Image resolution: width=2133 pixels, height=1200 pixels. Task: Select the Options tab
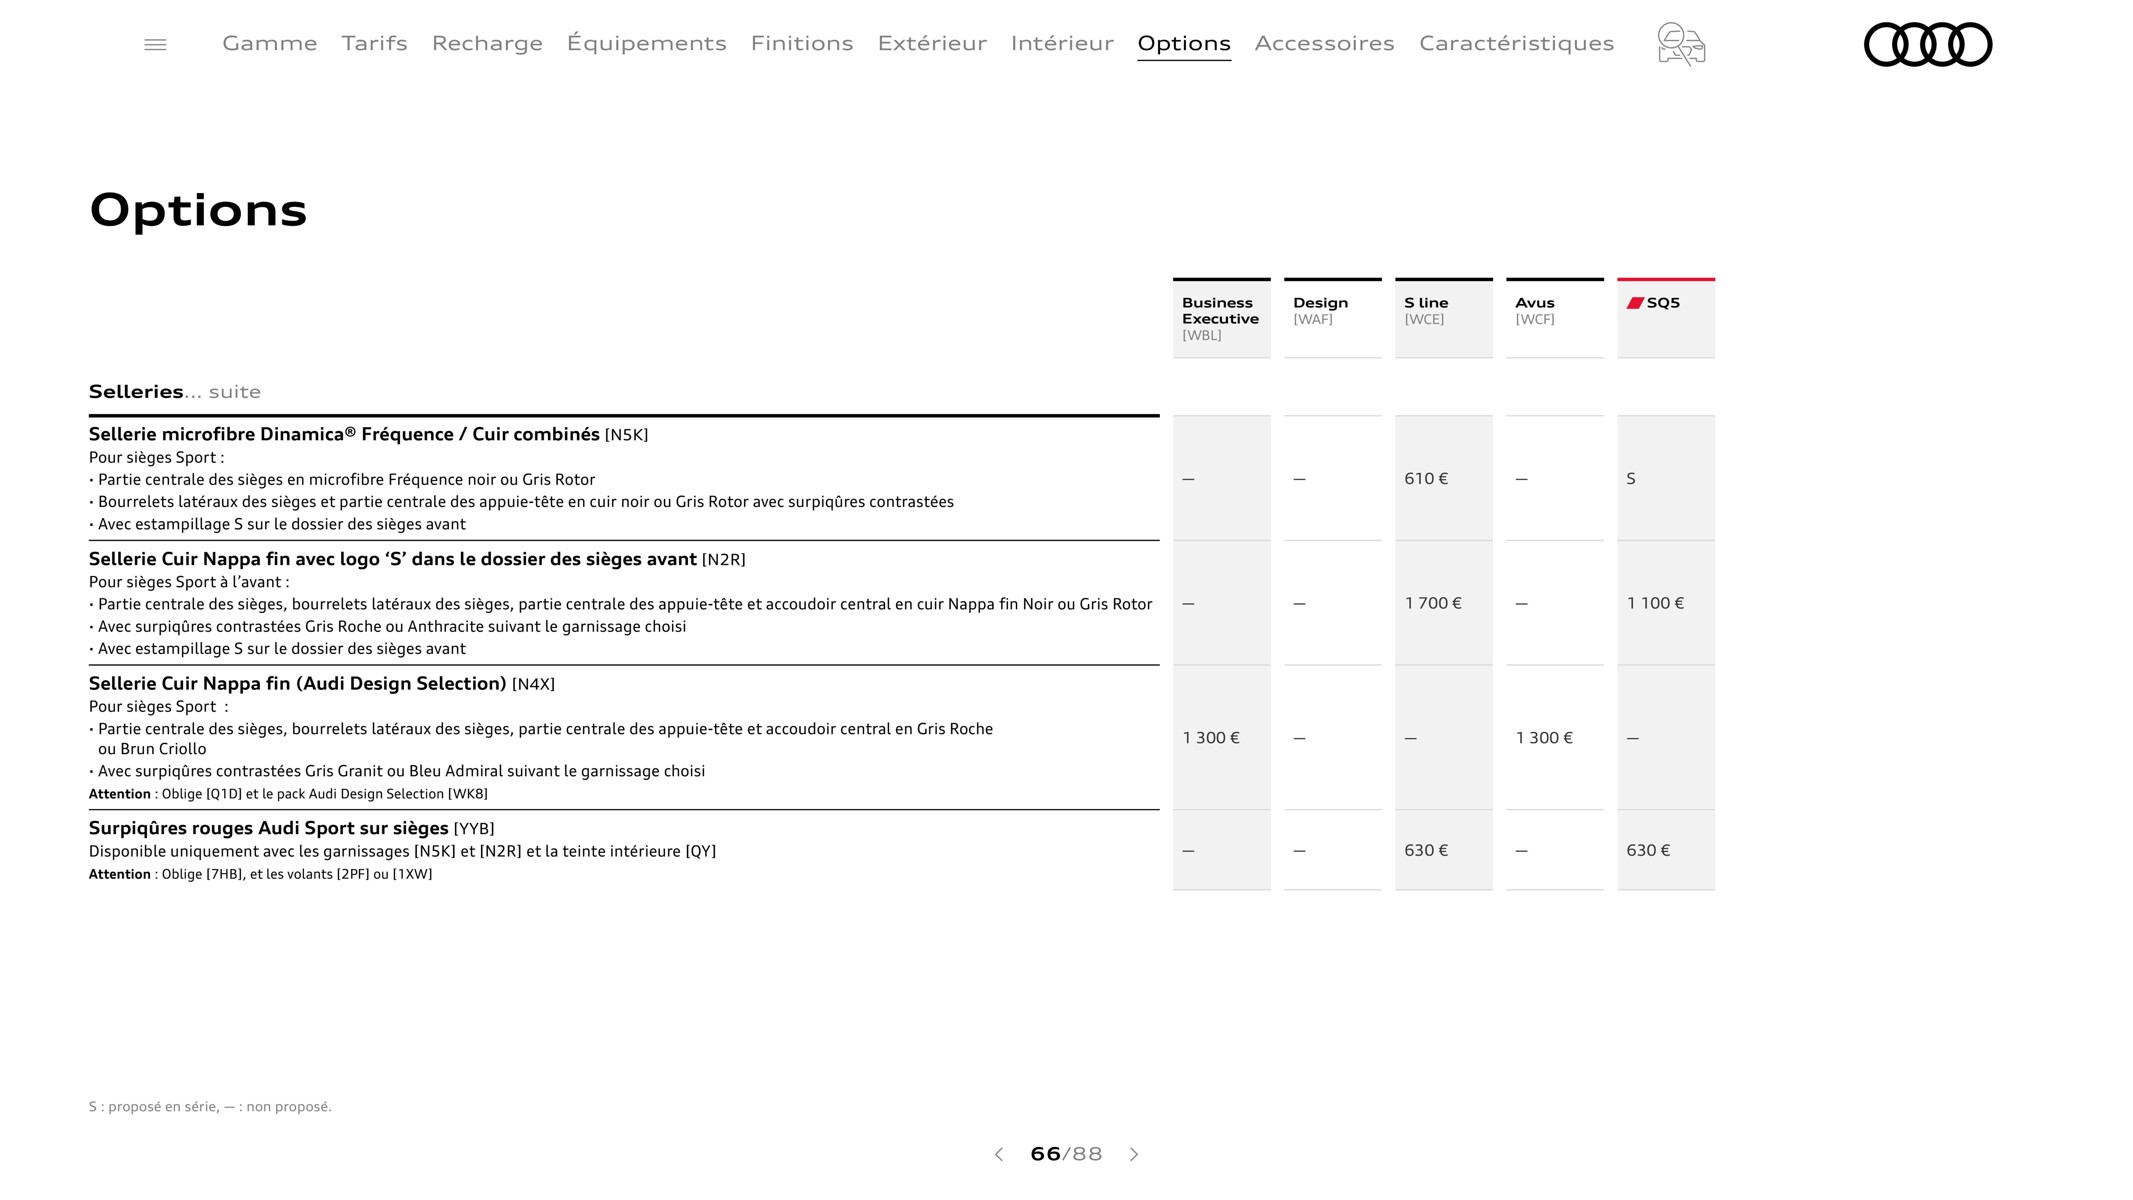click(x=1184, y=43)
